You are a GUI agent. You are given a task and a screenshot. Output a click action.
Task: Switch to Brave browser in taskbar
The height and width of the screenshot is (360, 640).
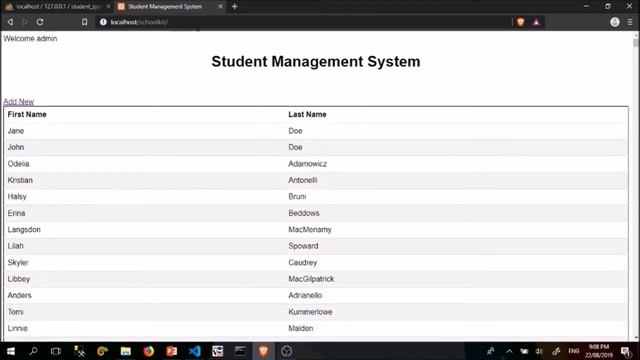click(x=264, y=351)
